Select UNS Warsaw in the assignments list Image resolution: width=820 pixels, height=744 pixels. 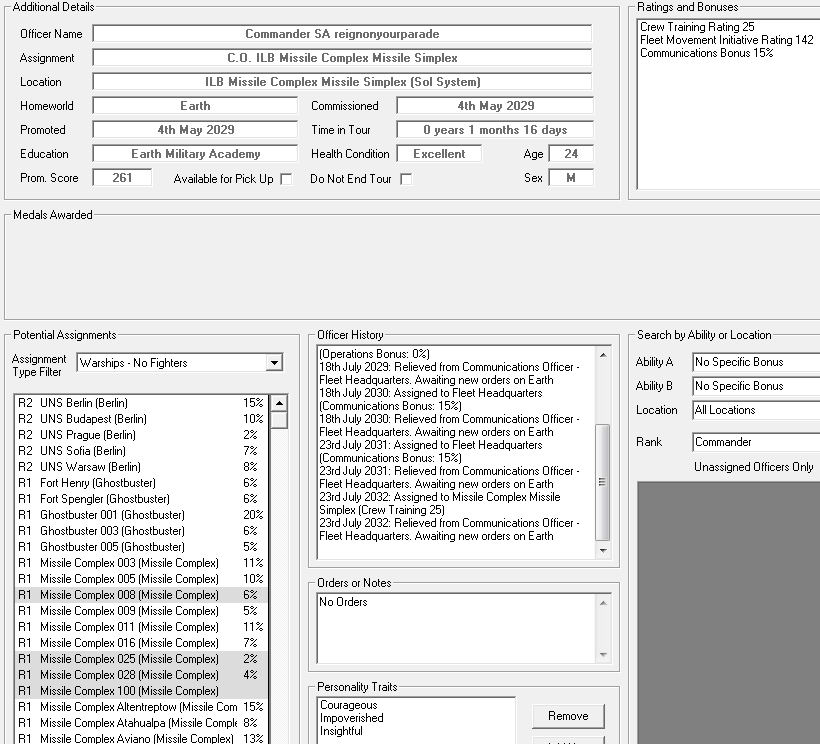click(141, 467)
